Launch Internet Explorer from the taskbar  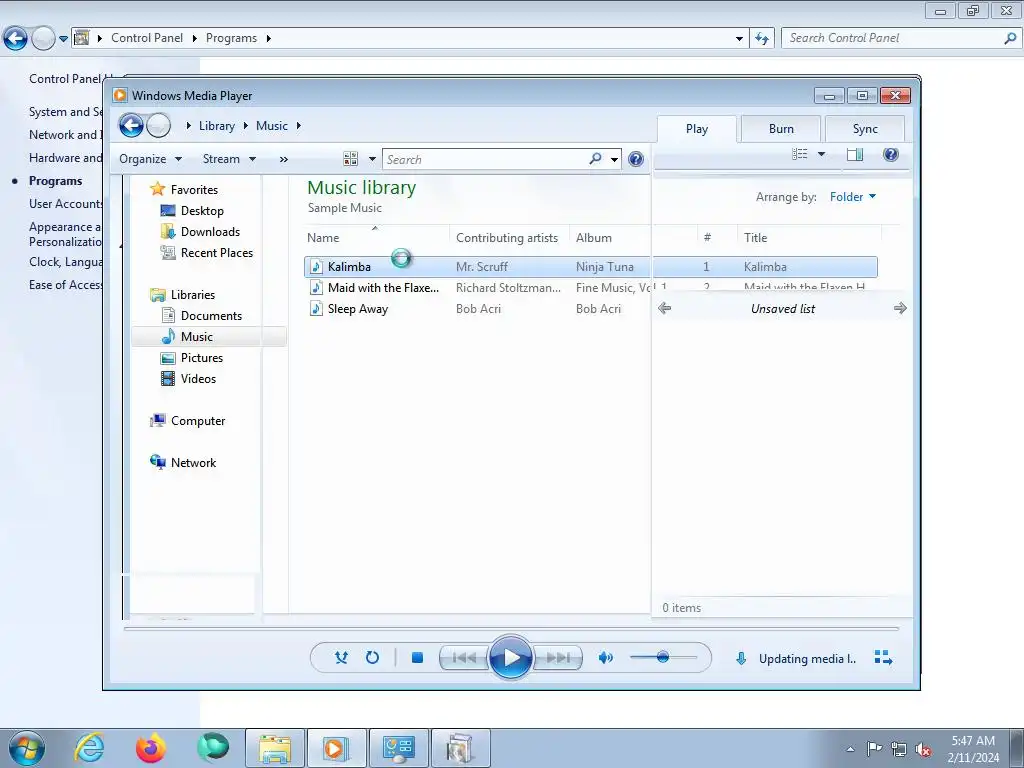point(89,748)
